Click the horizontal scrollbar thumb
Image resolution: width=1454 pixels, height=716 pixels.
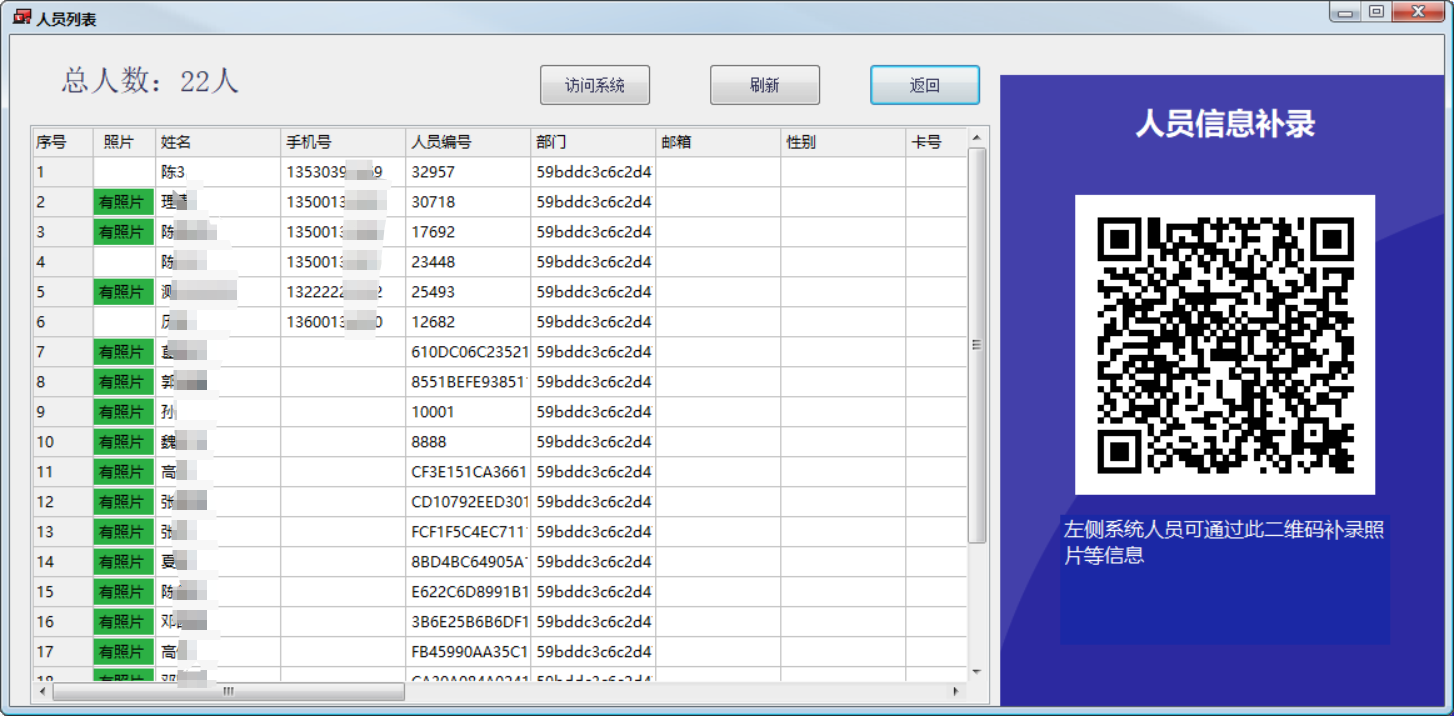(228, 691)
